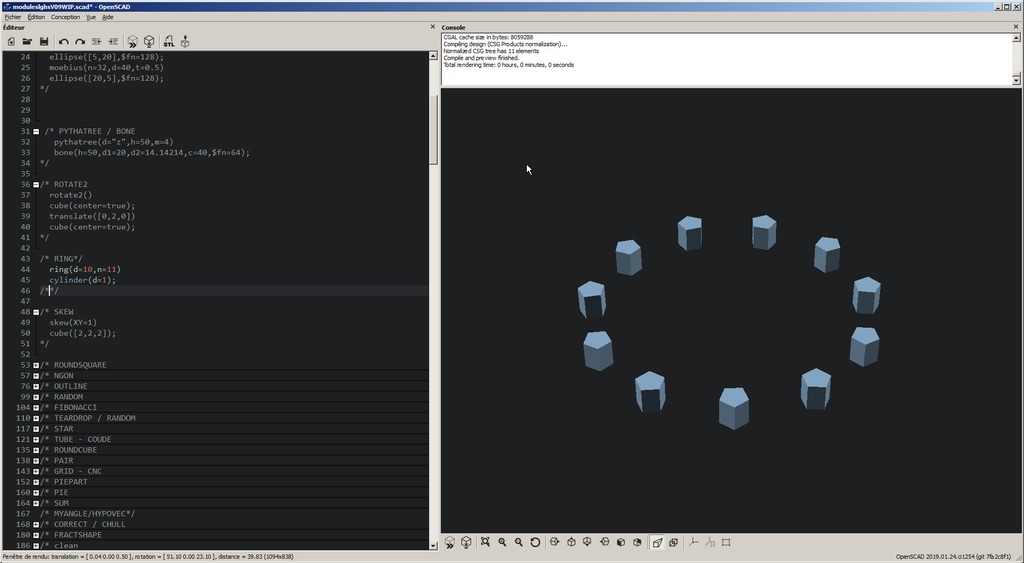Collapse the PYTHATREE / BONE comment block
The image size is (1024, 563).
click(36, 131)
